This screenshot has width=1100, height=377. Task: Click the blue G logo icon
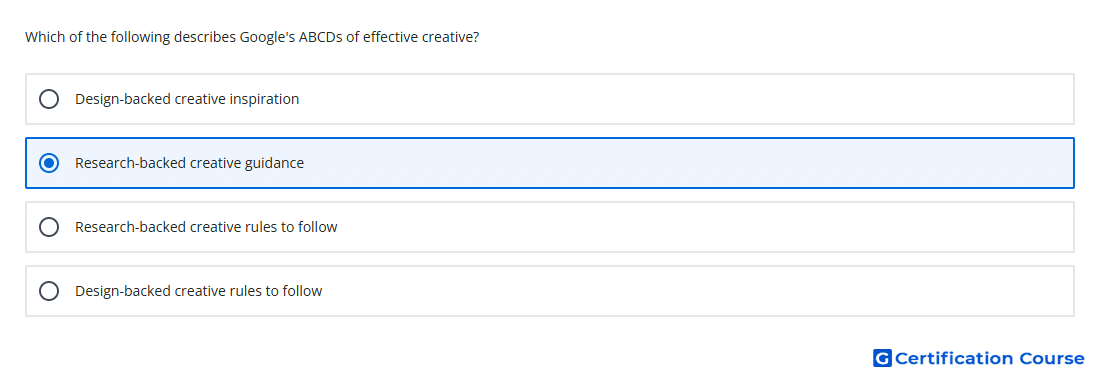click(x=882, y=358)
